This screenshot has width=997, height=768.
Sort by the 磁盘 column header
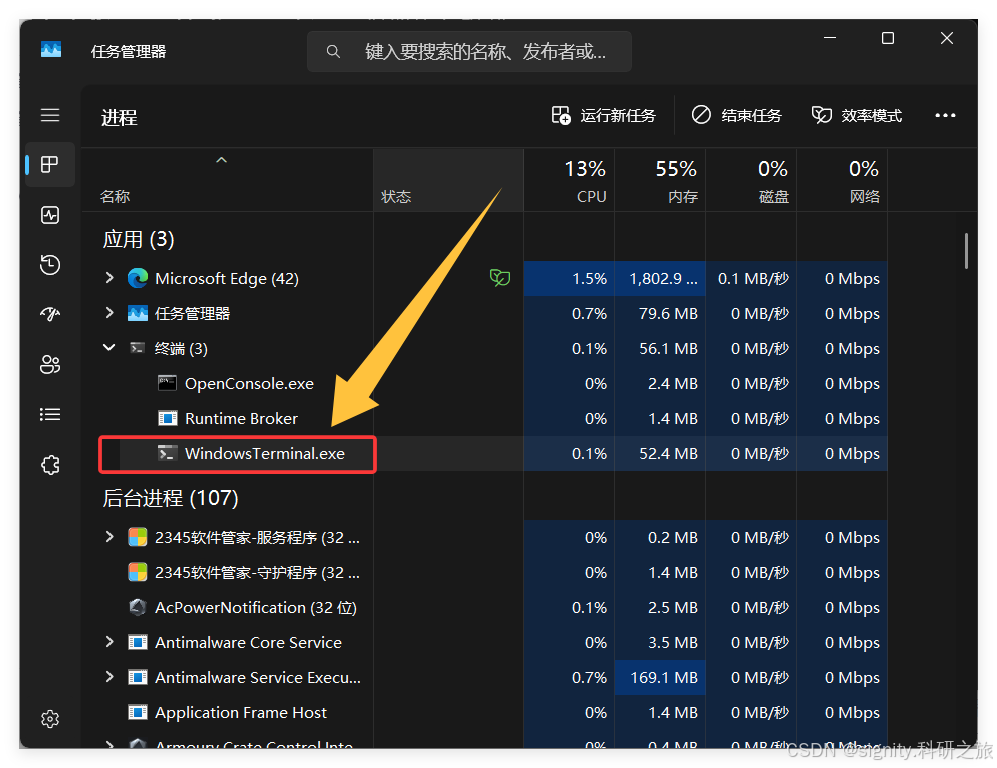coord(752,181)
